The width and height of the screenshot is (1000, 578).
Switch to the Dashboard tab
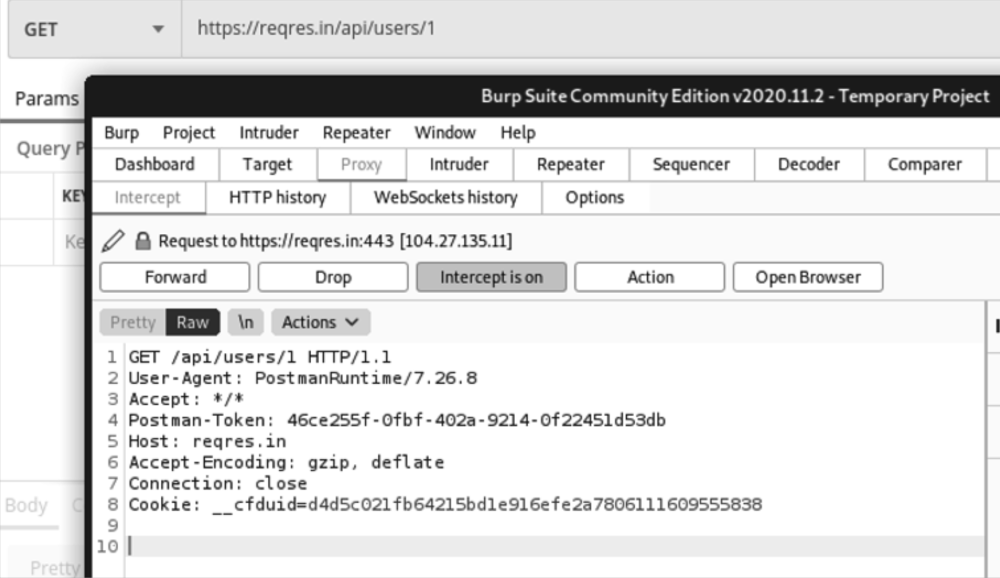tap(155, 165)
